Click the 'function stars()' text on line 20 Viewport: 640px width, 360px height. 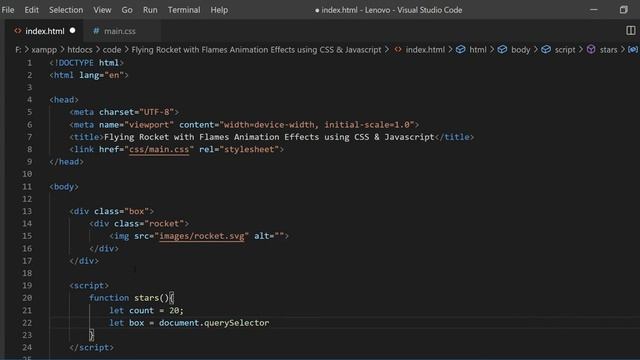[129, 298]
